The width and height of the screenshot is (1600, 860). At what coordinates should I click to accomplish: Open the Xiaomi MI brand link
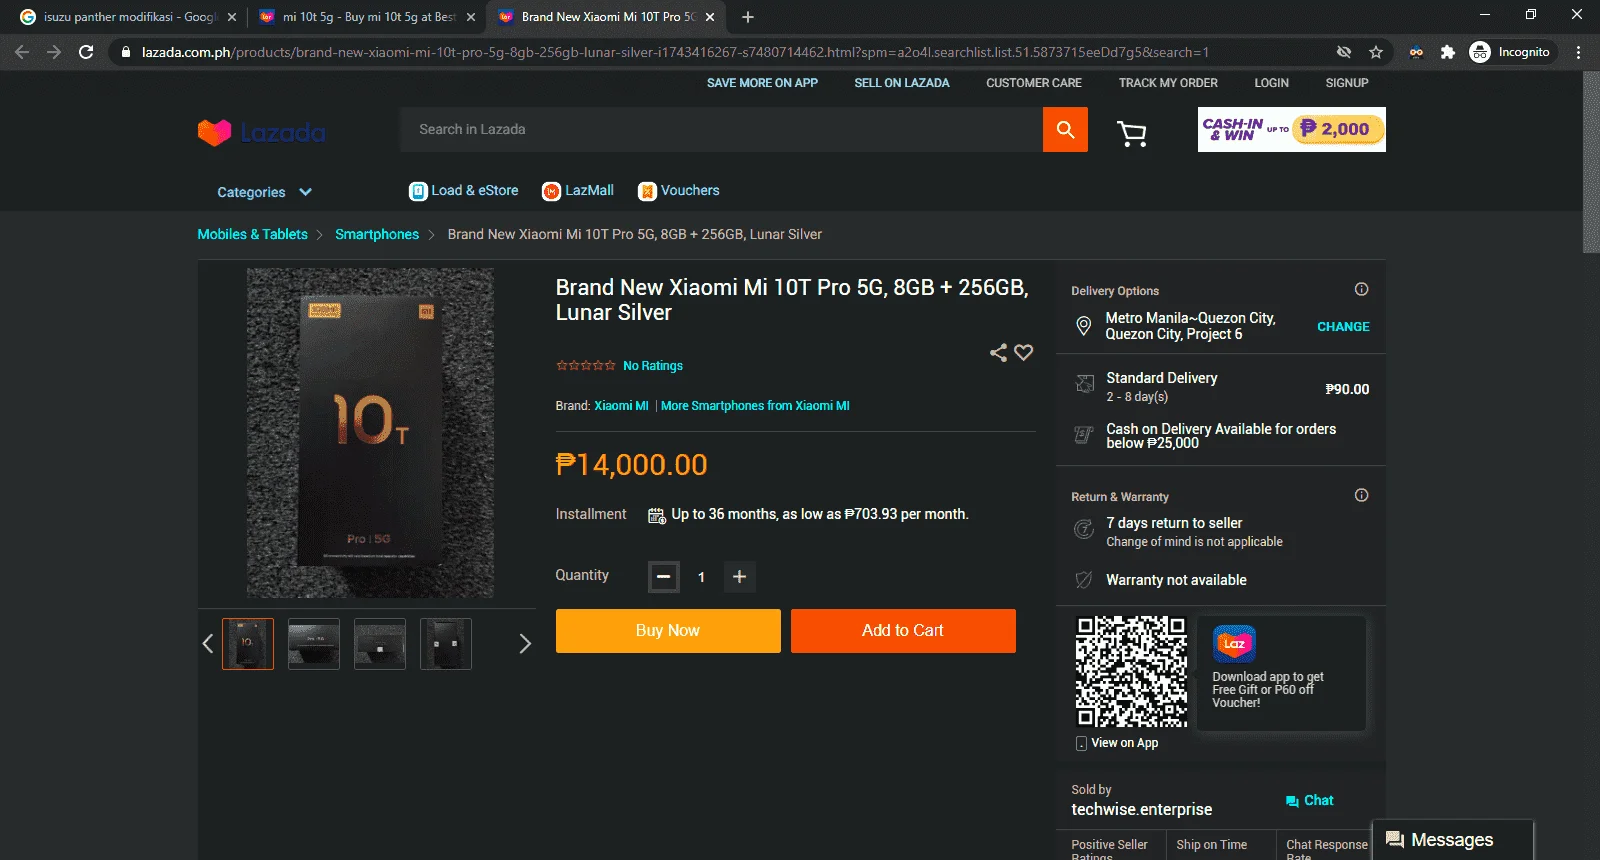coord(621,406)
